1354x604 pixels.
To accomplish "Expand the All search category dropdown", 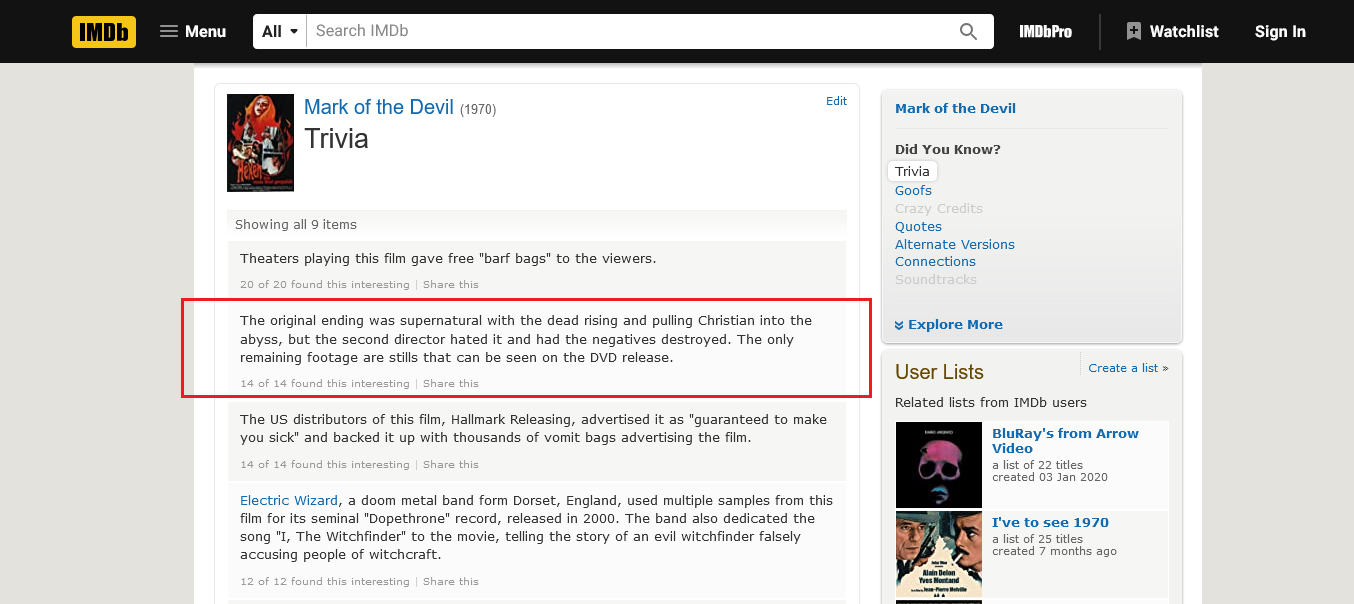I will click(280, 31).
